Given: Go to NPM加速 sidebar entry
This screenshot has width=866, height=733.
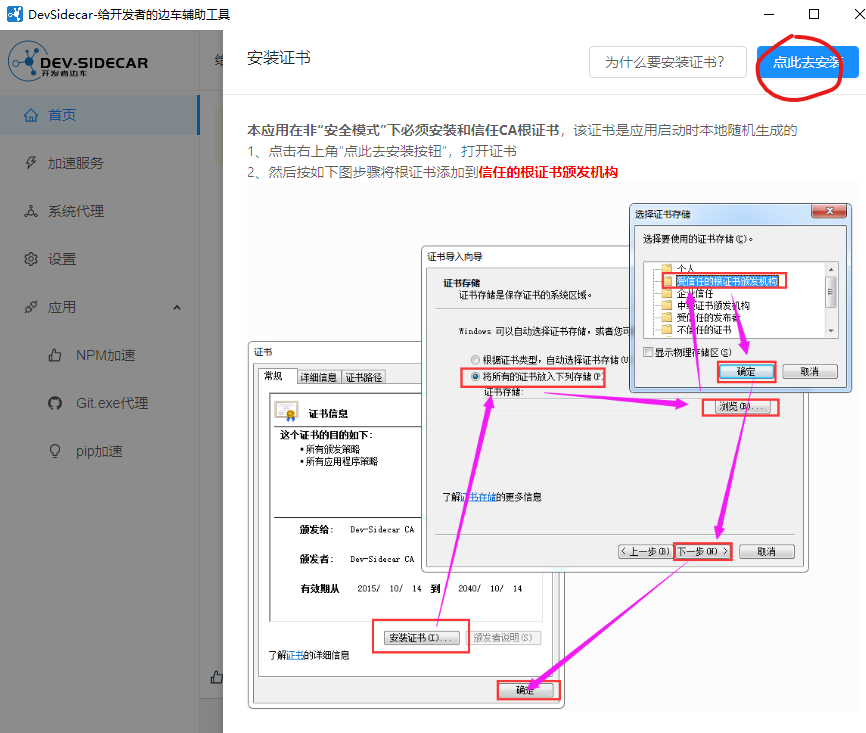Looking at the screenshot, I should 105,355.
